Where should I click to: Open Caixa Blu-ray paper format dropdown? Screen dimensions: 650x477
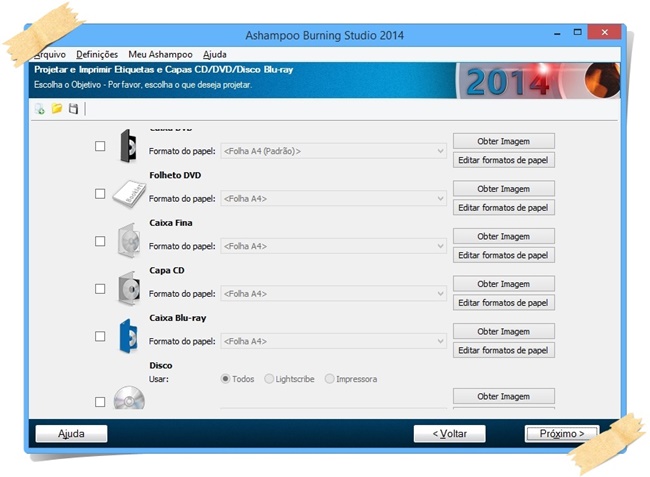(334, 341)
